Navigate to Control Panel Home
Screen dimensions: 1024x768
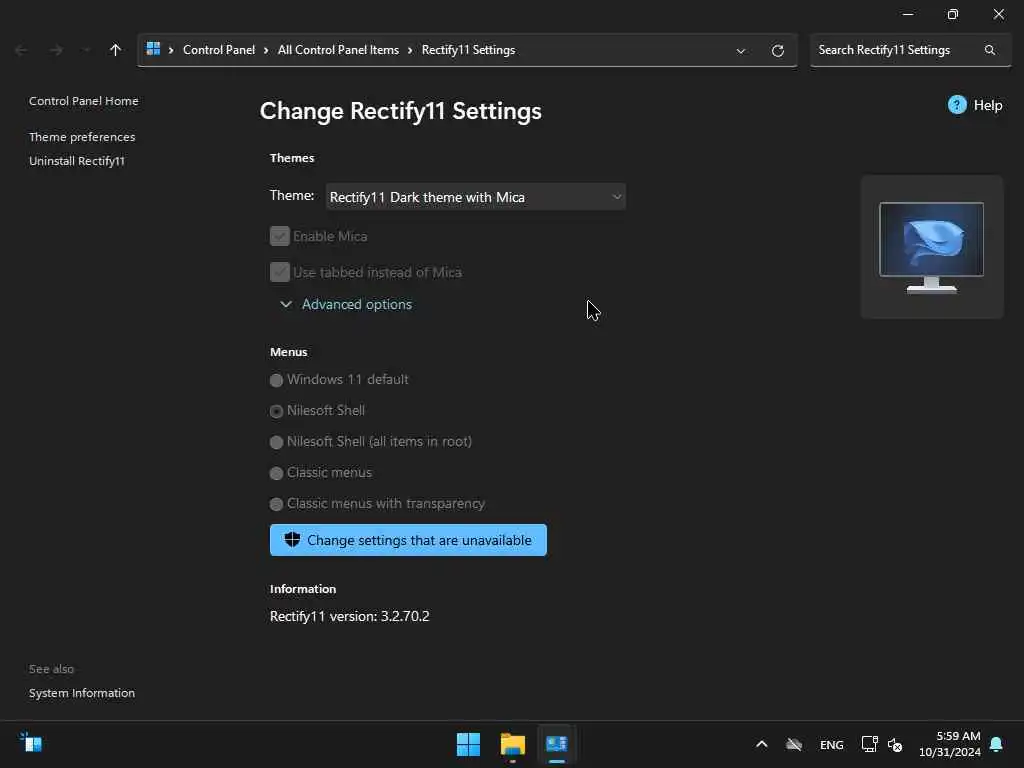coord(84,101)
